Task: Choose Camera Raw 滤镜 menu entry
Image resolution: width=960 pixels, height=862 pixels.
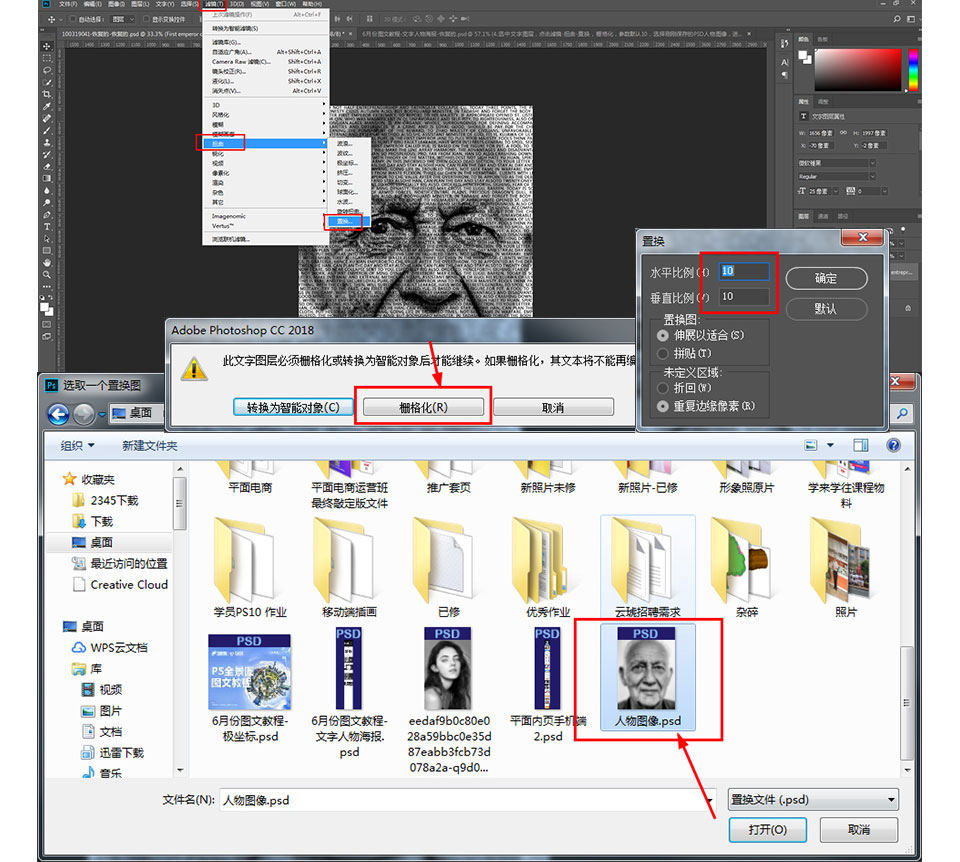Action: [x=266, y=62]
